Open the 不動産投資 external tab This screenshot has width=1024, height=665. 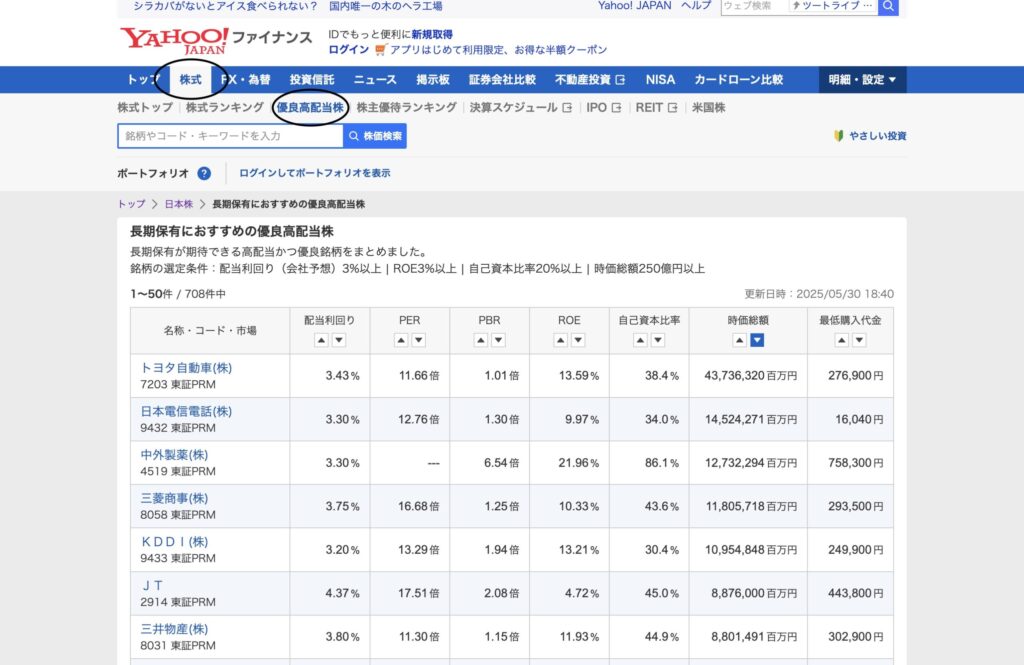(590, 80)
